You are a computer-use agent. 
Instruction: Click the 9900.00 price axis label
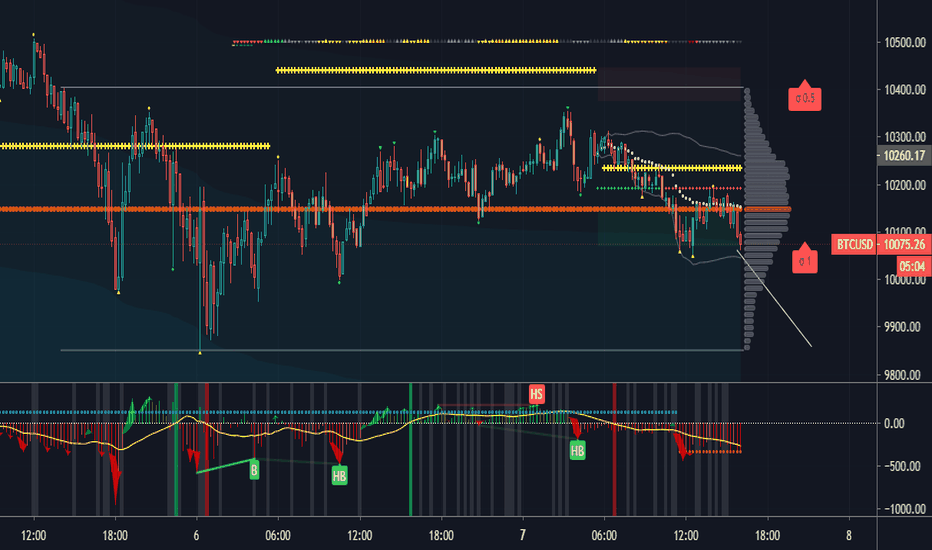pos(905,327)
